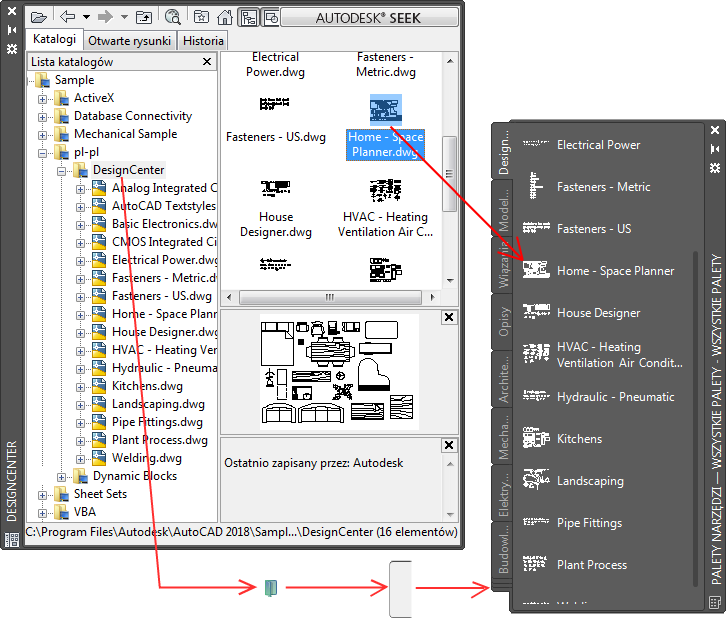Viewport: 727px width, 628px height.
Task: Select the Landscaping palette tool icon
Action: click(x=536, y=479)
